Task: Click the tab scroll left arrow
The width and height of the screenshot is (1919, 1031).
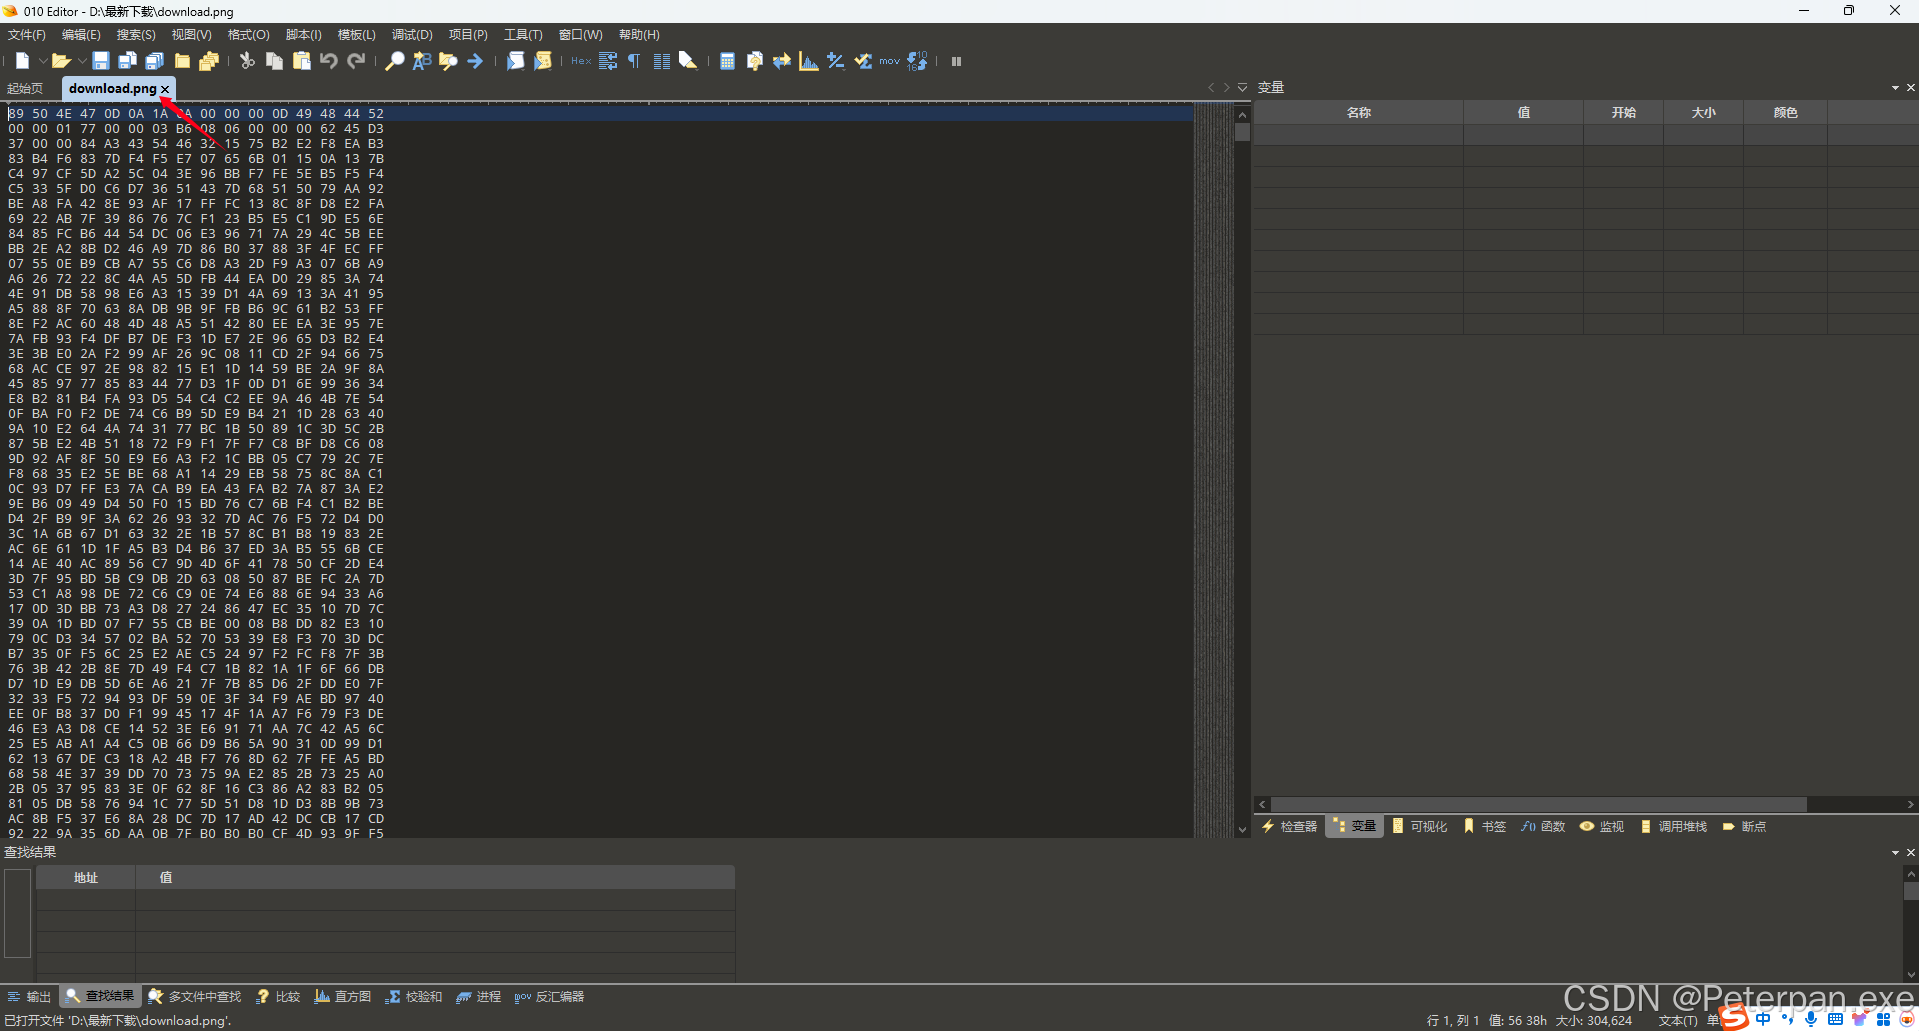Action: (1211, 88)
